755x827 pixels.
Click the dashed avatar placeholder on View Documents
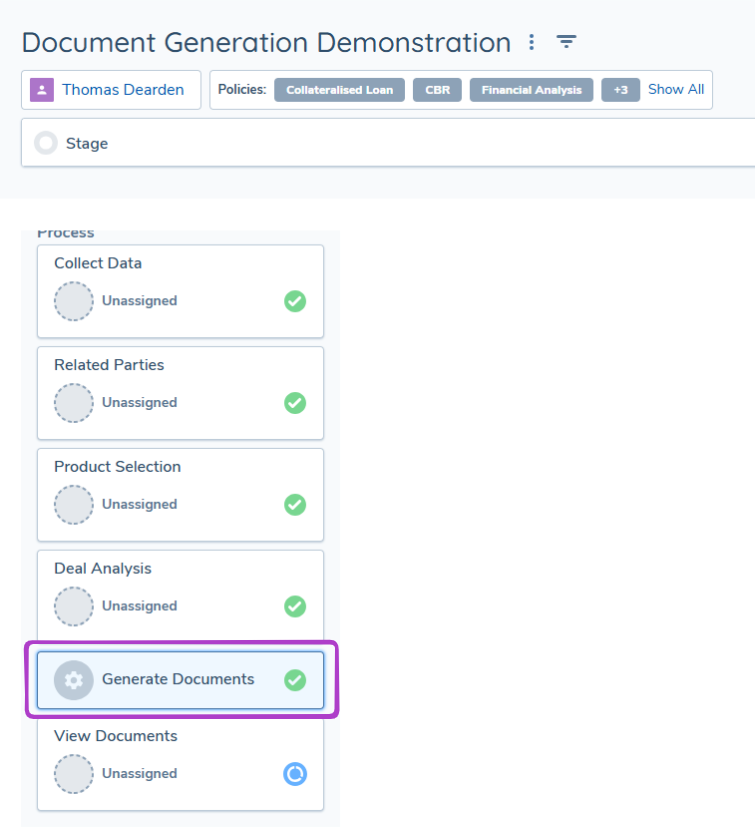tap(73, 774)
